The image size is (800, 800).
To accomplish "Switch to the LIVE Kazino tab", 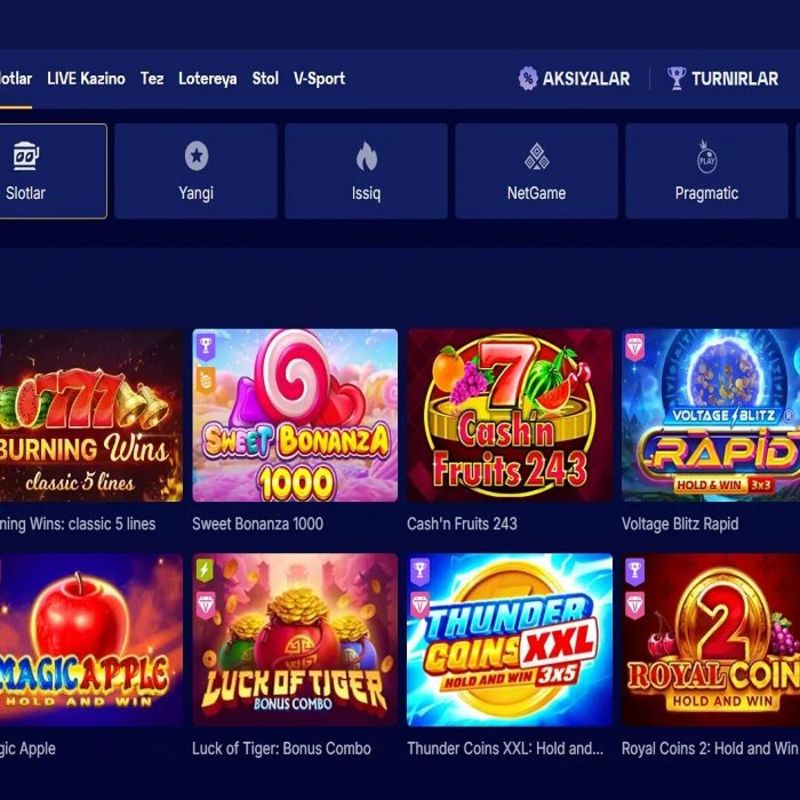I will 86,79.
